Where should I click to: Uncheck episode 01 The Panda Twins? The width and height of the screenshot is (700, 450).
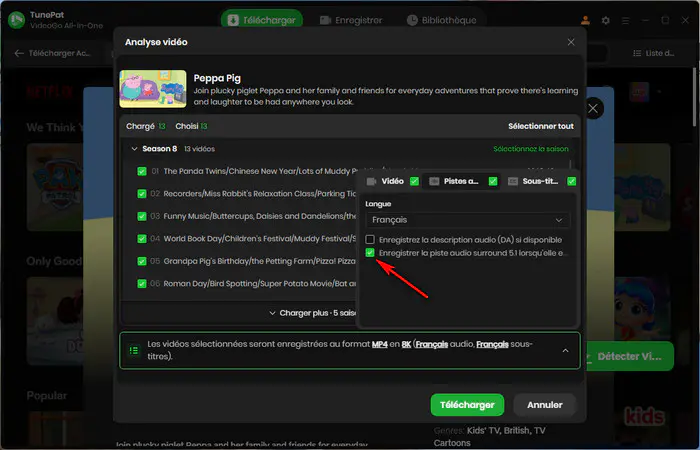coord(142,171)
